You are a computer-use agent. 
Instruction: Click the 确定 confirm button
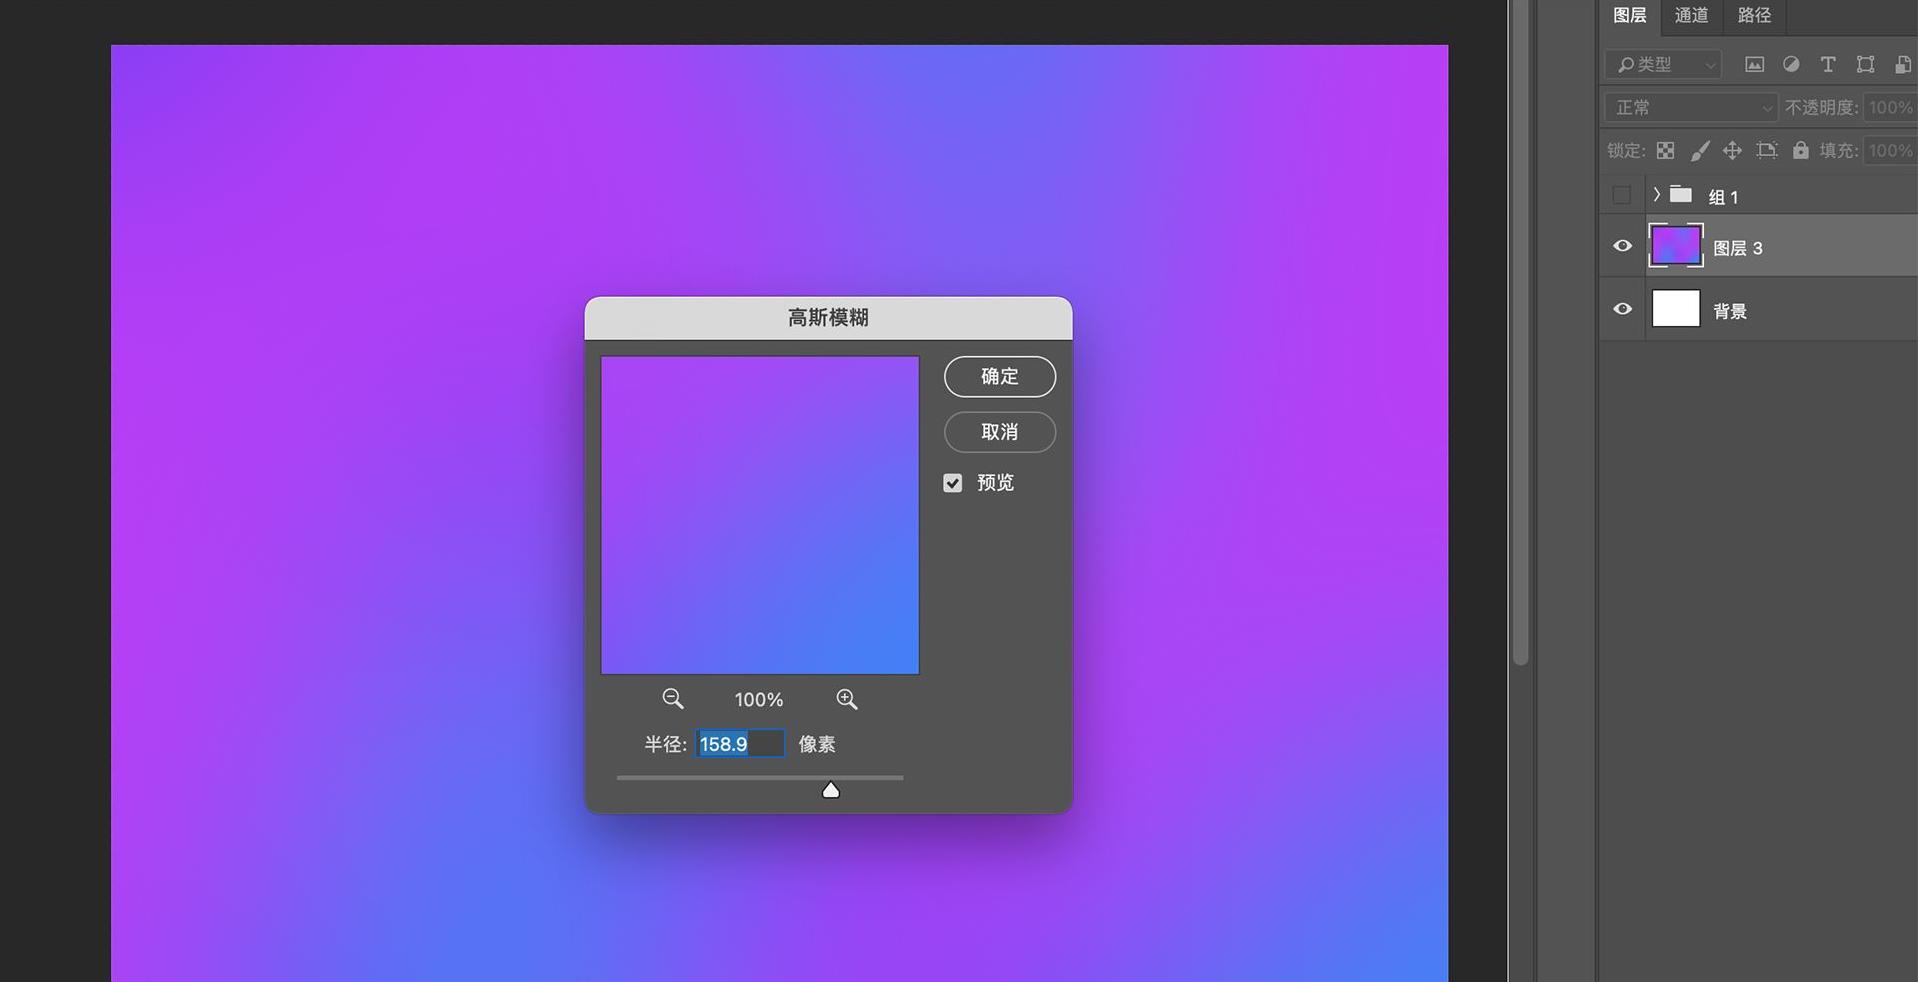click(999, 377)
